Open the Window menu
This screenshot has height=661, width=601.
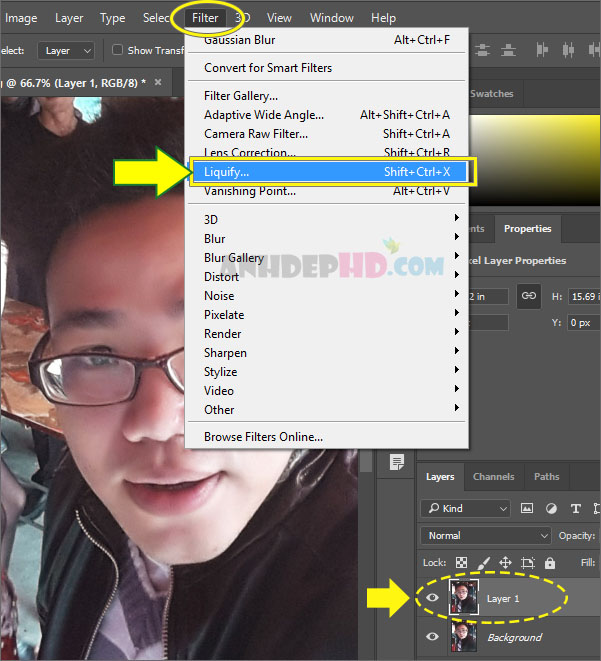pos(332,18)
